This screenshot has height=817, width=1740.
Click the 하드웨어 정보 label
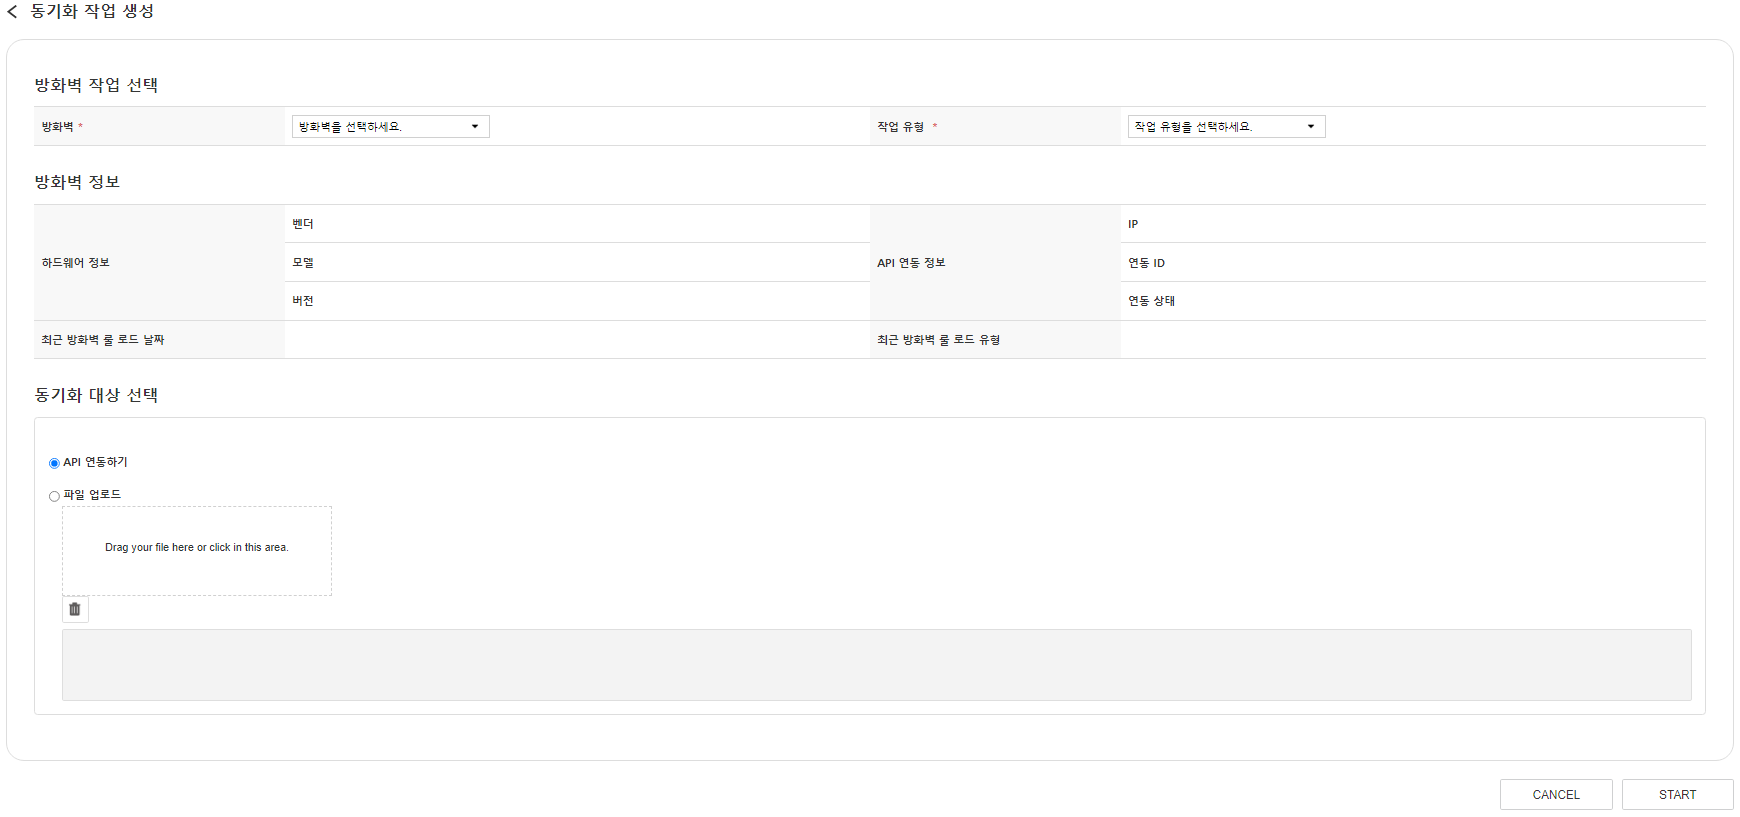click(x=75, y=263)
